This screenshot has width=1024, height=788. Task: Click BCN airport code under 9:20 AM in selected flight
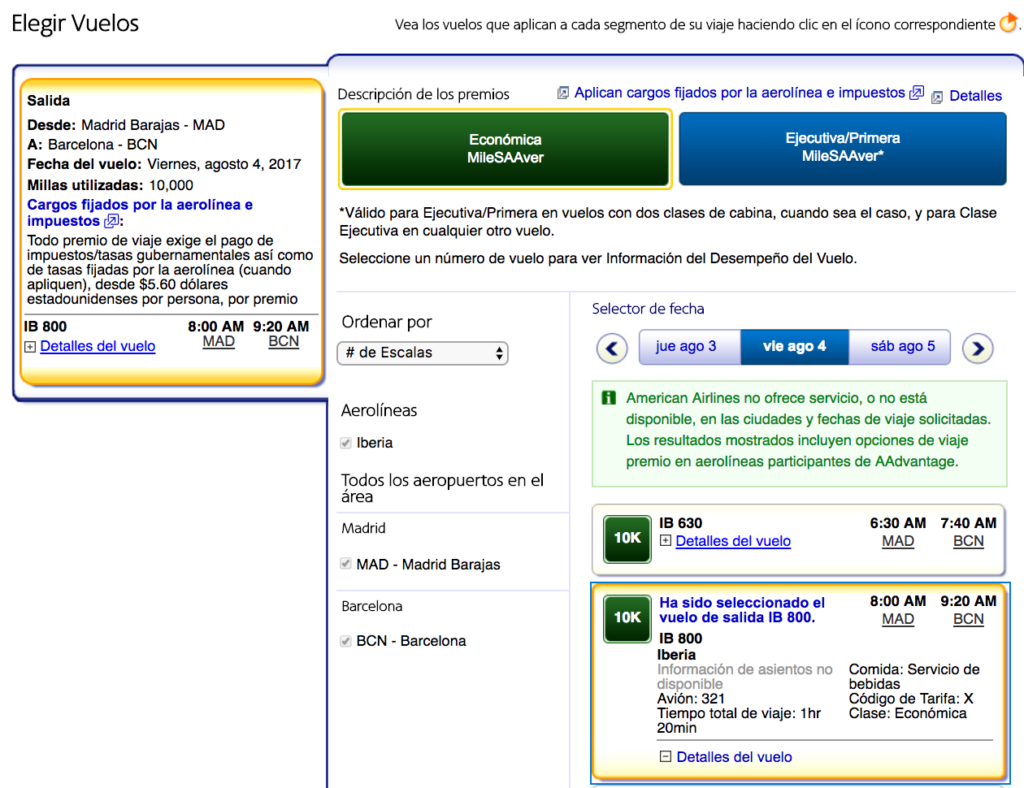968,619
